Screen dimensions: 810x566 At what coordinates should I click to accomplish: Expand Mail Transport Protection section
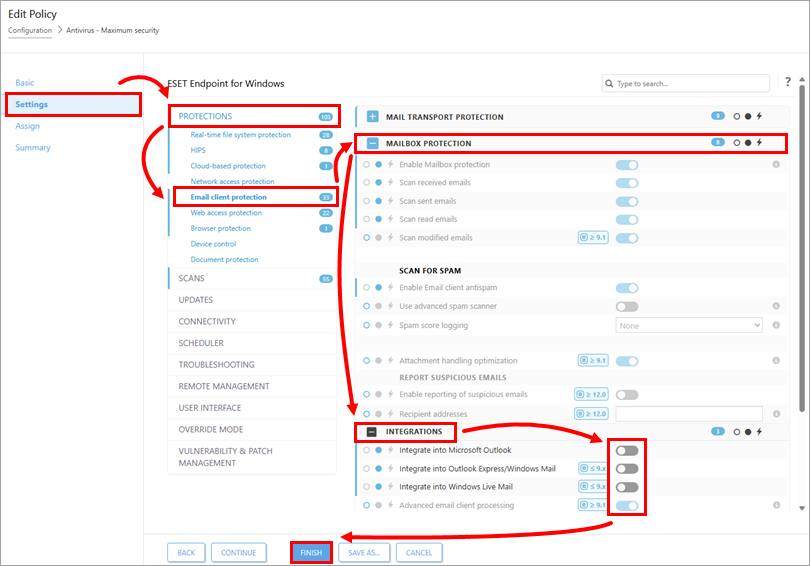(372, 116)
